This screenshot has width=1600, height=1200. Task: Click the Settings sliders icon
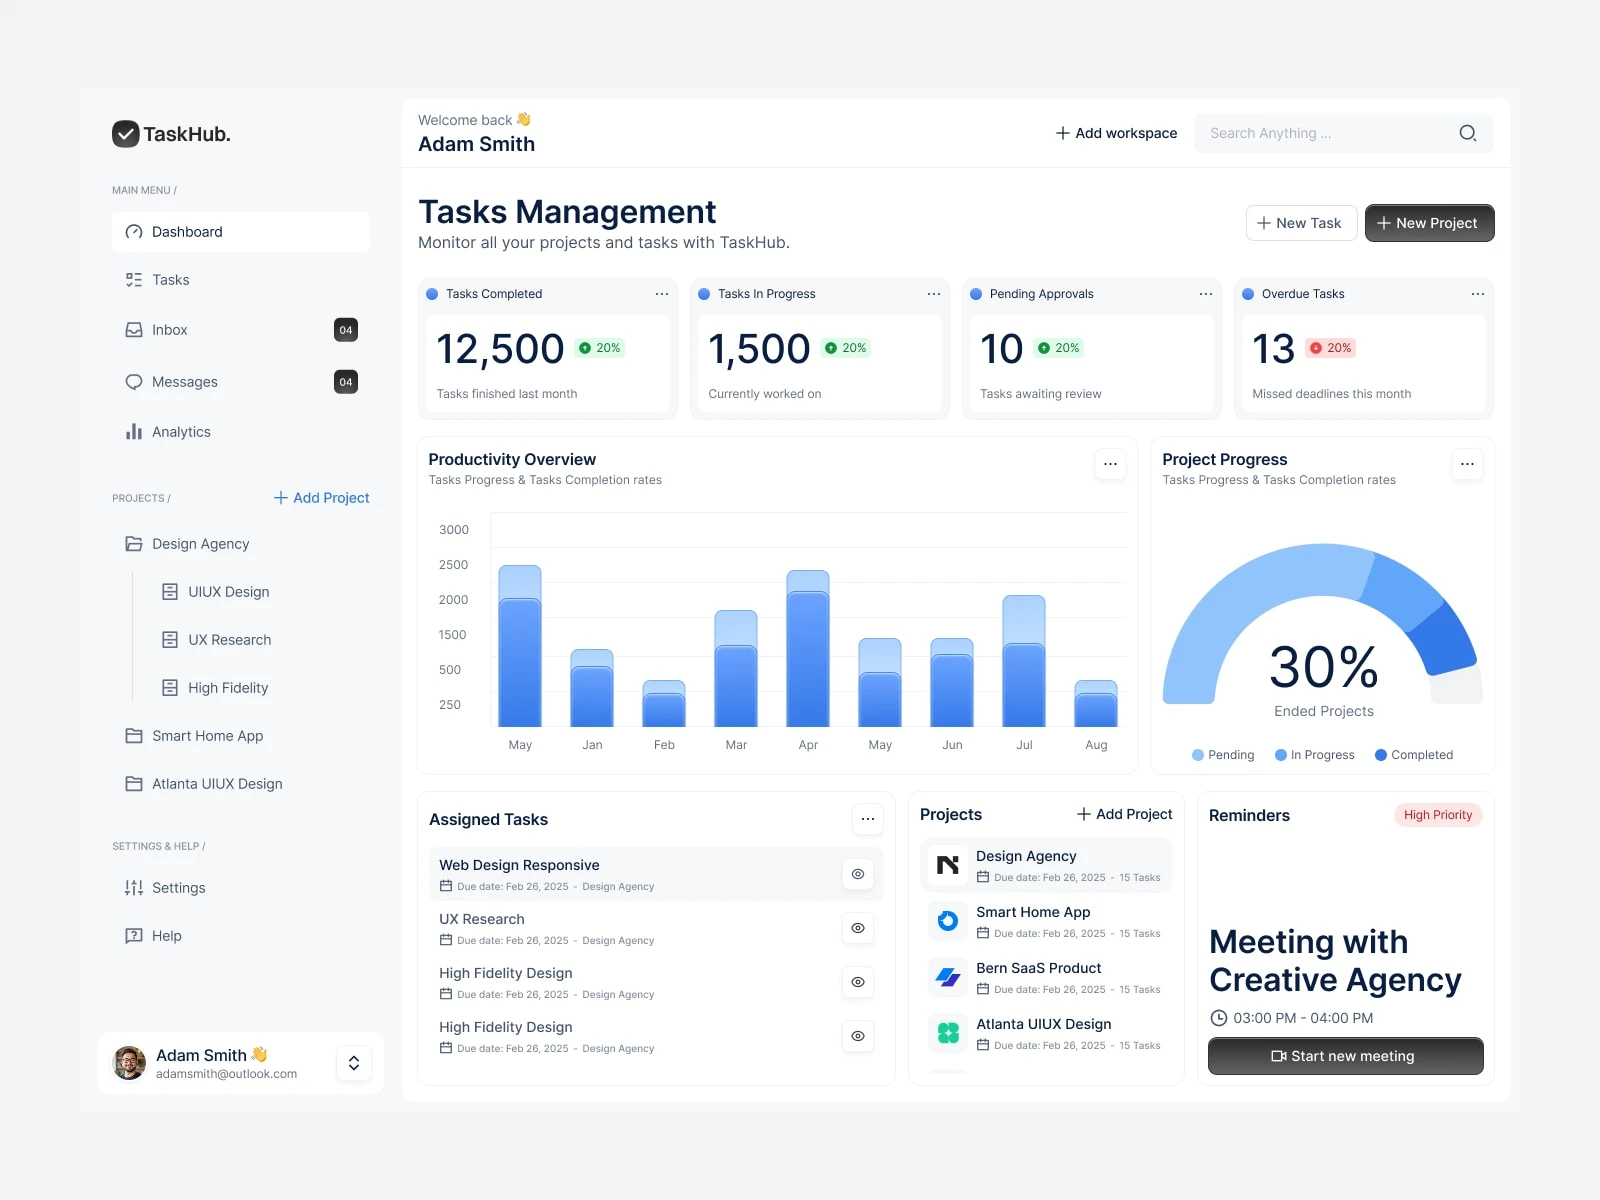tap(134, 888)
